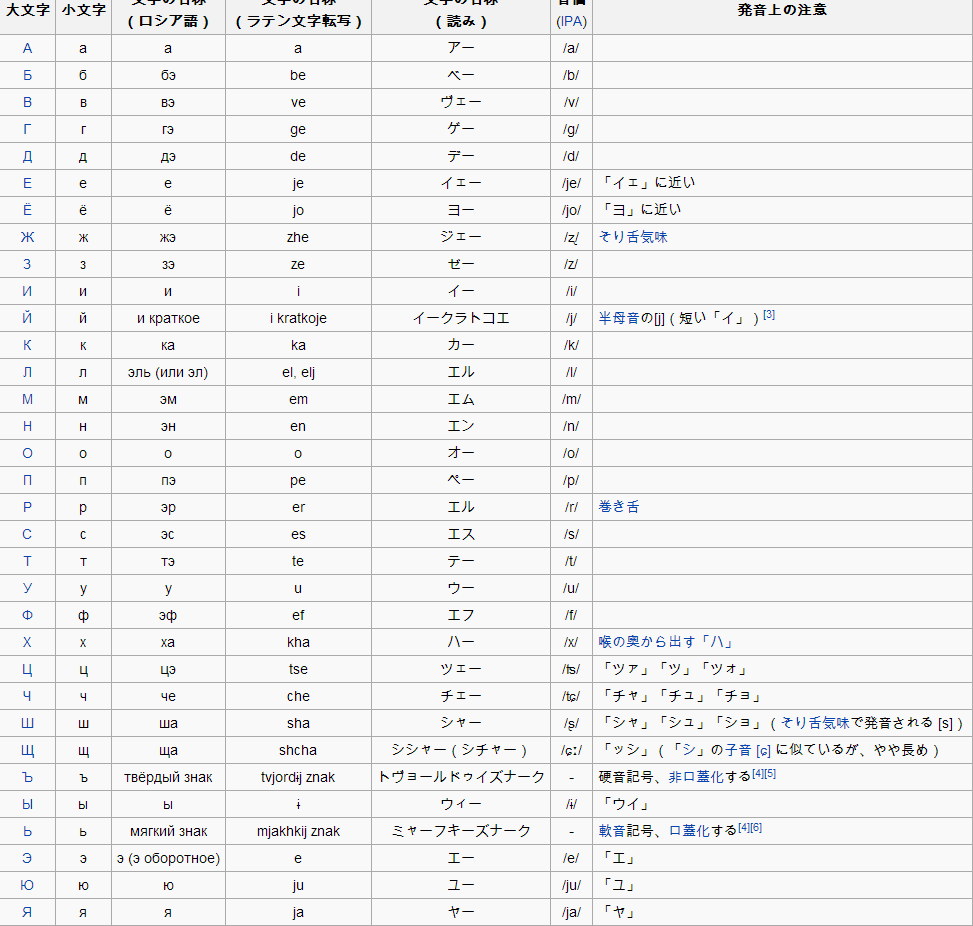The image size is (973, 926).
Task: Open the link for capital letter Ь
Action: click(x=27, y=831)
